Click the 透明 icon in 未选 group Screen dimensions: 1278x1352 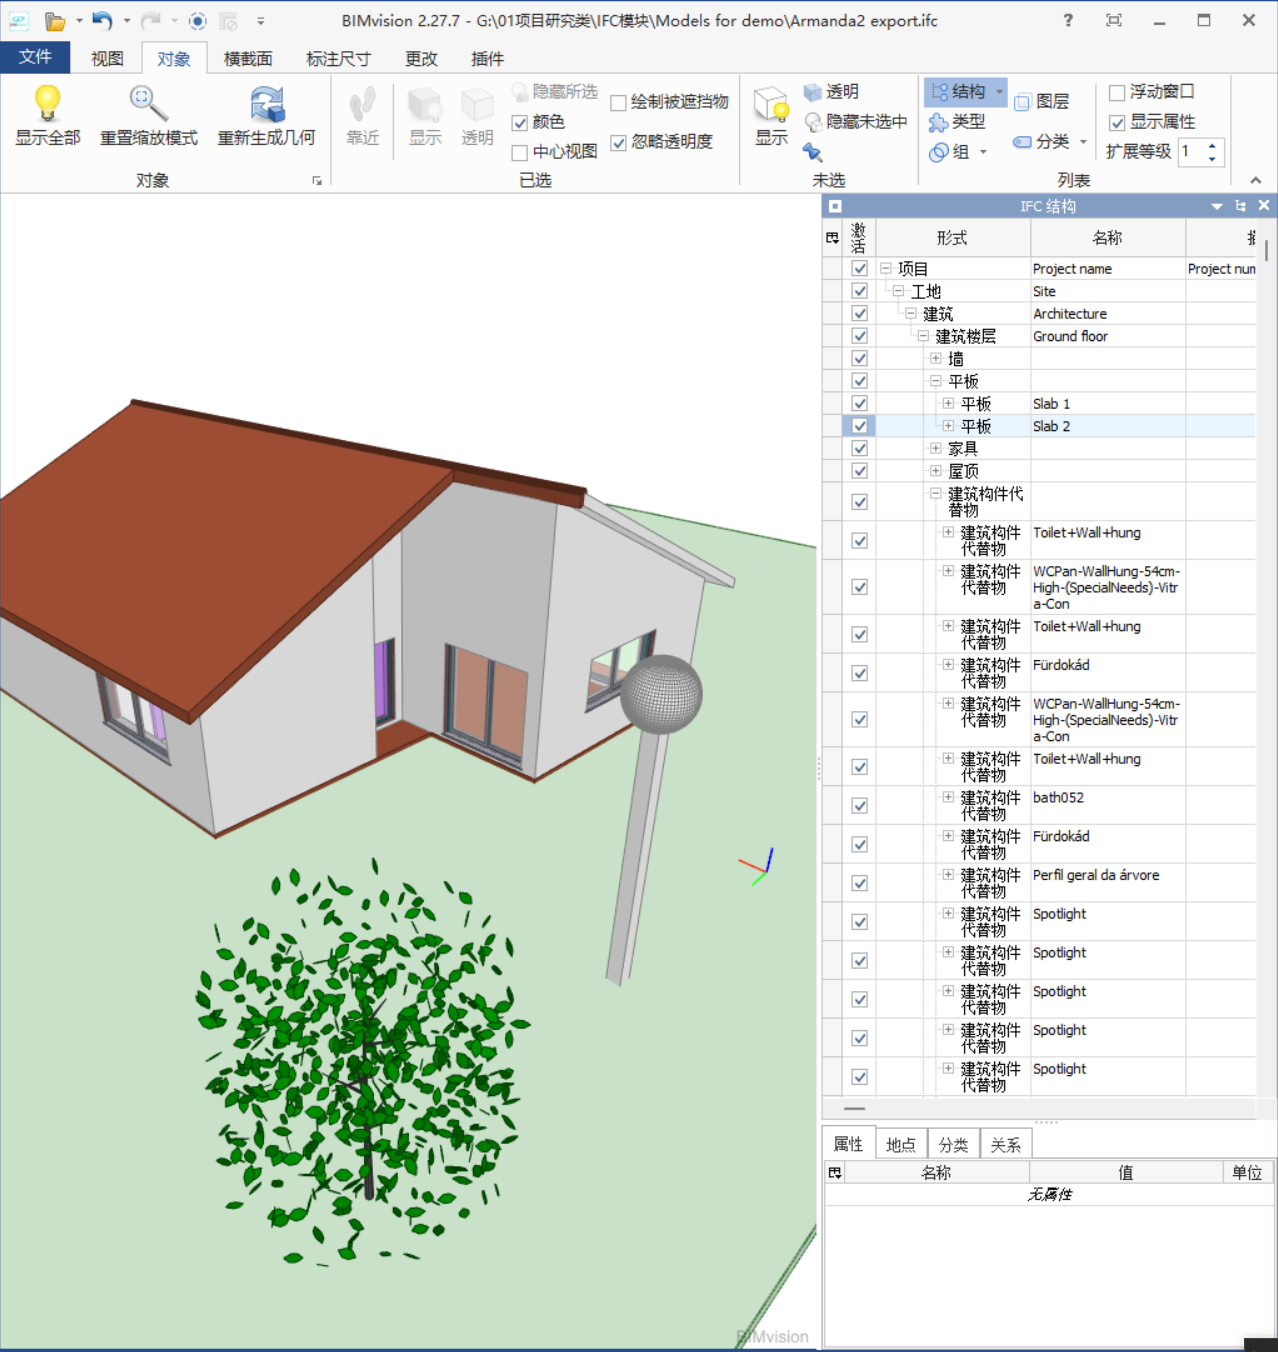click(x=812, y=92)
